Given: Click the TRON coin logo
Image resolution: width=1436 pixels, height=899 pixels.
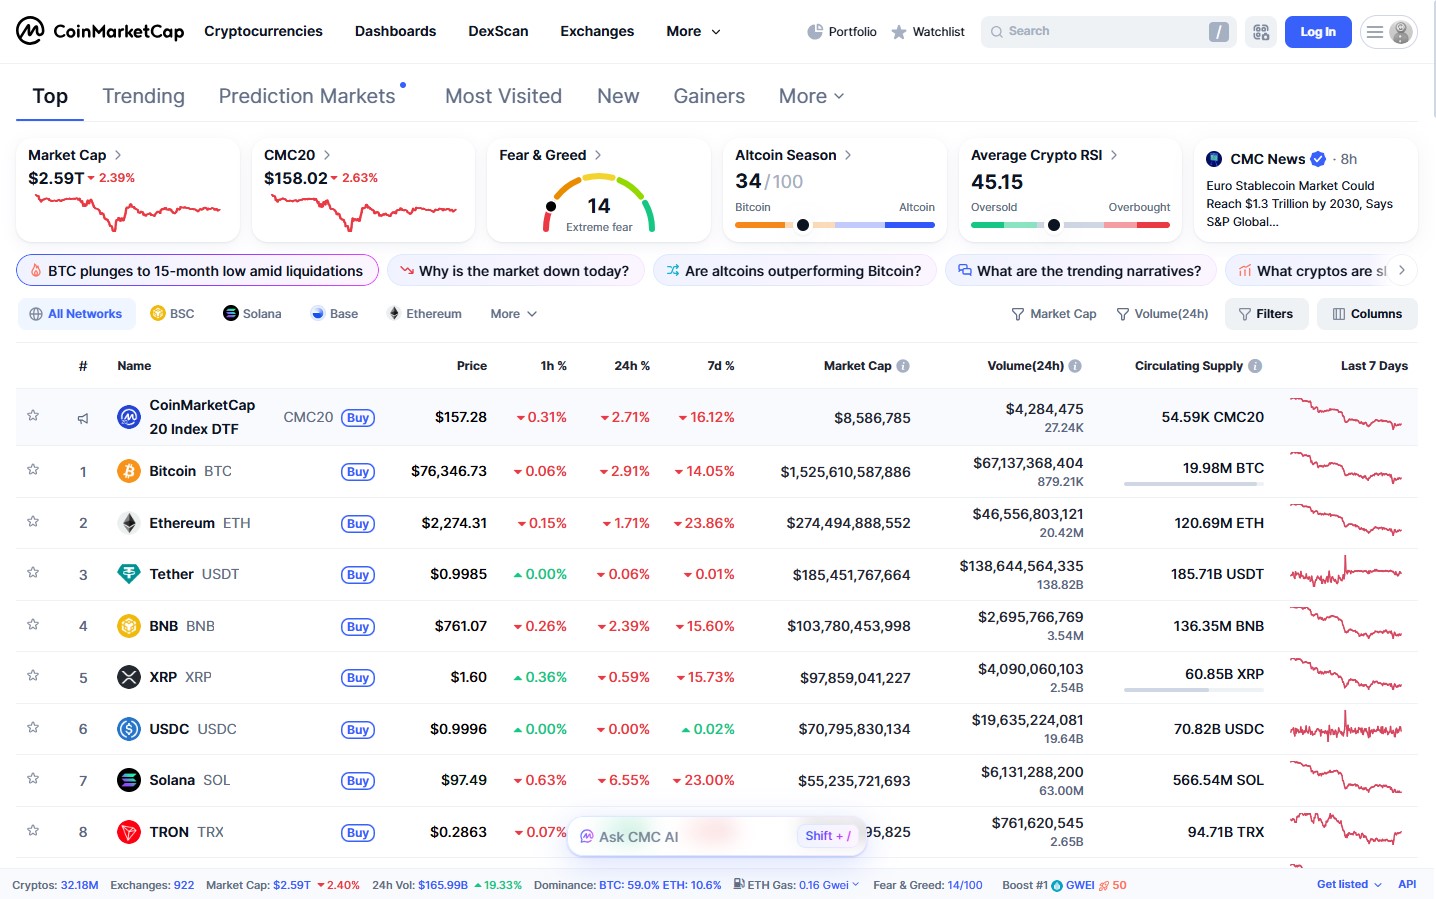Looking at the screenshot, I should click(129, 832).
